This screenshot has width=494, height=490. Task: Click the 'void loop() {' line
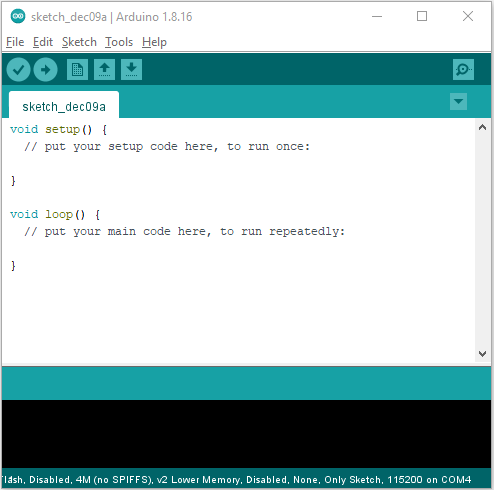click(55, 214)
